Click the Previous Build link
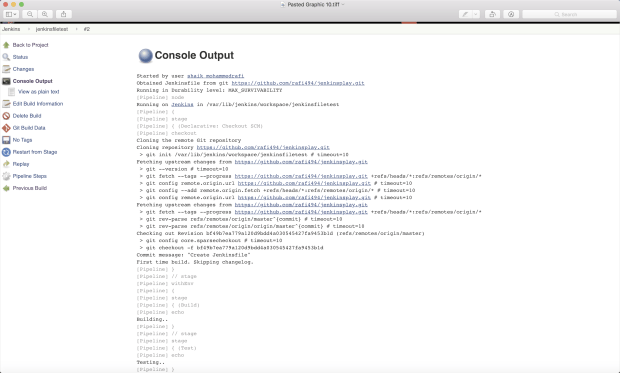 tap(30, 188)
